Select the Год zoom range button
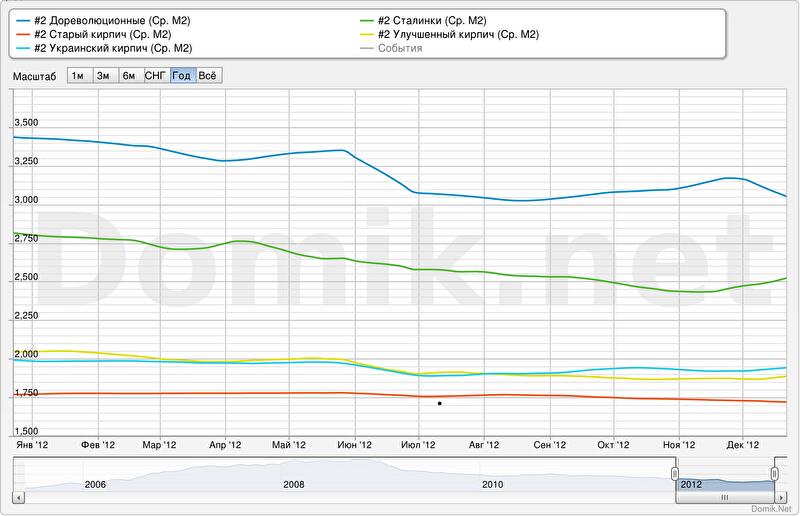Screen dimensions: 800x516 [x=182, y=76]
